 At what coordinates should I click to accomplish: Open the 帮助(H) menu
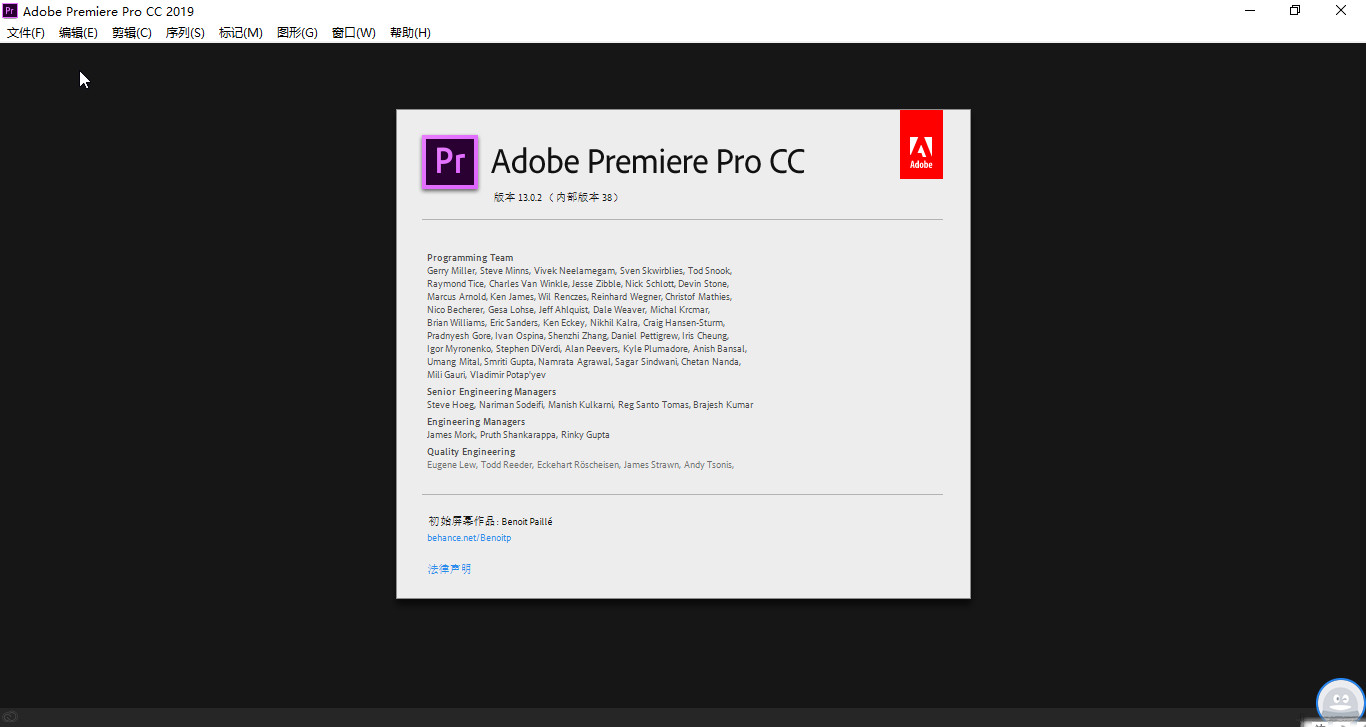pyautogui.click(x=410, y=33)
